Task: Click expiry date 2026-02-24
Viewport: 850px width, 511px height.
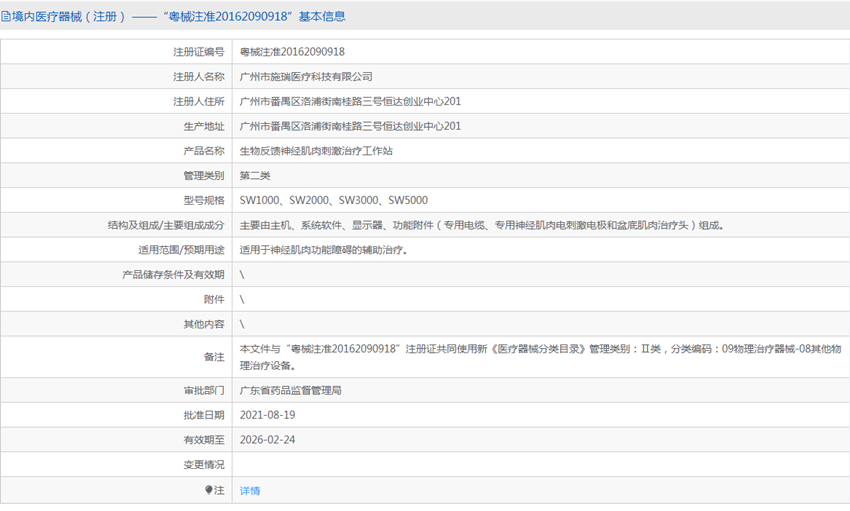Action: point(268,440)
